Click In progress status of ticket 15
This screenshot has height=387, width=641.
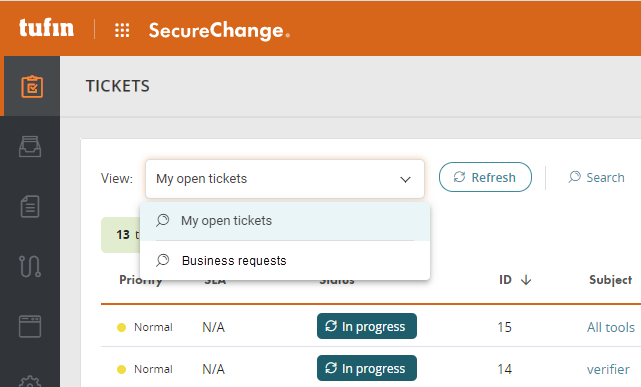tap(367, 326)
